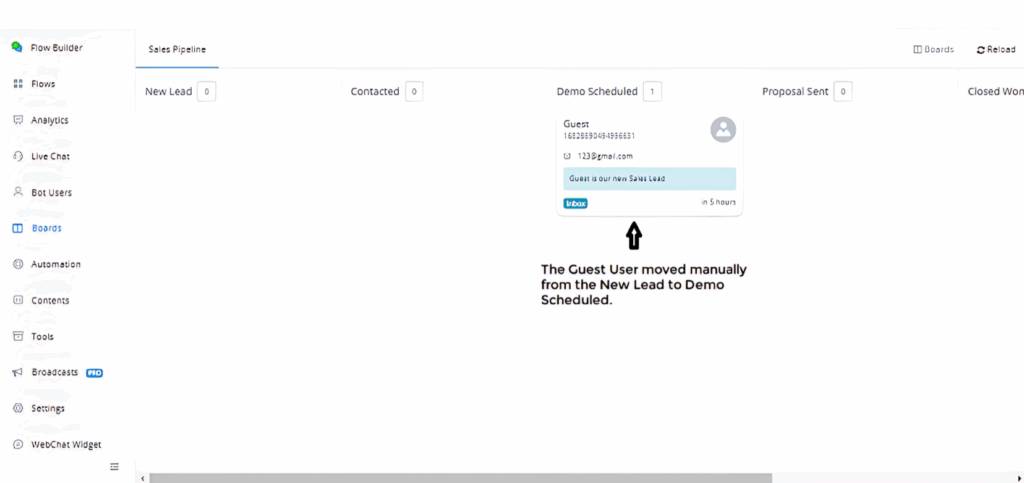
Task: Select the Automation sidebar icon
Action: click(x=18, y=264)
